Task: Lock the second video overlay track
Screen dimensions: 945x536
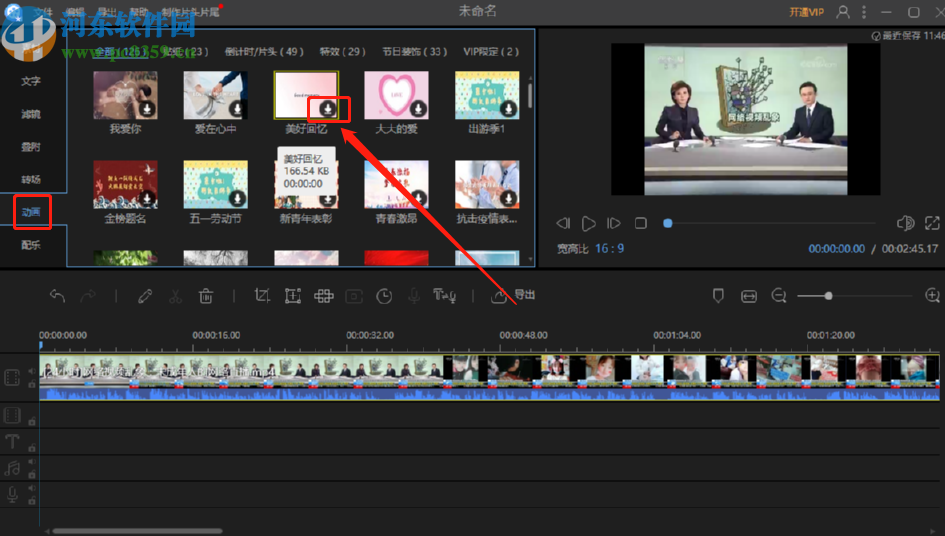Action: pos(31,421)
